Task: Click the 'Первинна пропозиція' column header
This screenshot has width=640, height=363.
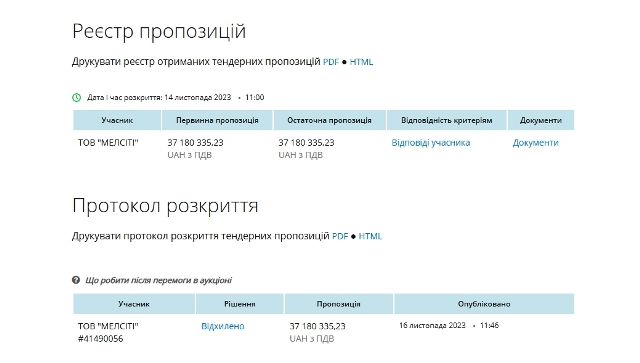Action: tap(217, 120)
